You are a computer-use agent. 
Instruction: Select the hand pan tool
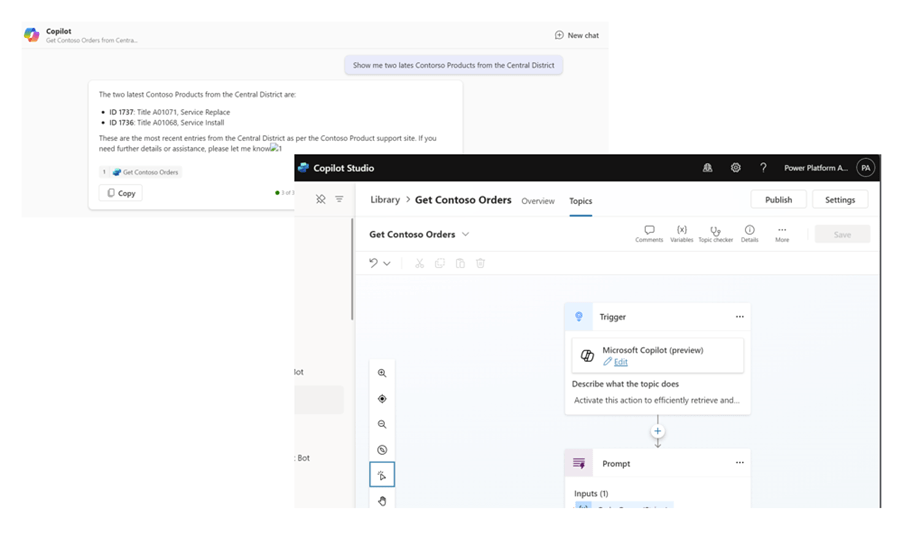click(x=382, y=500)
